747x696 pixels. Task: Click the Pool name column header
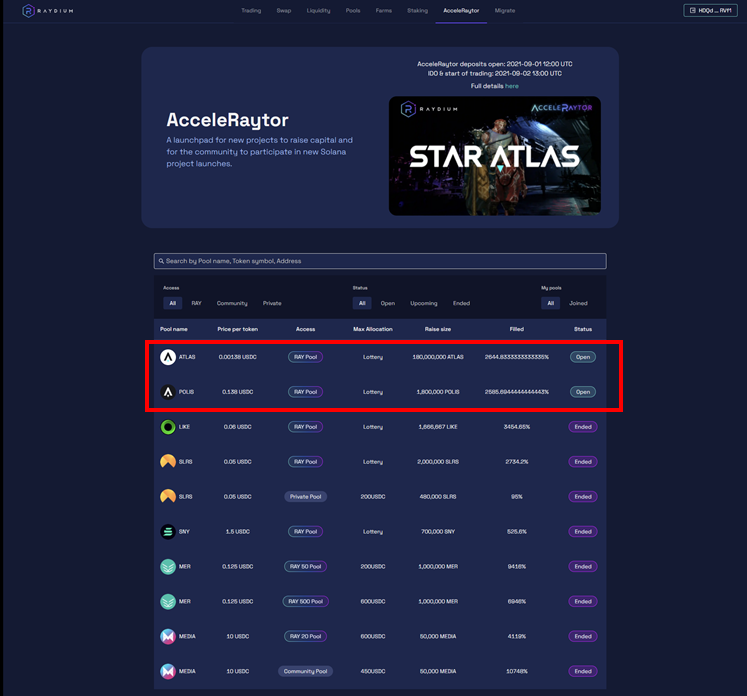[x=174, y=329]
